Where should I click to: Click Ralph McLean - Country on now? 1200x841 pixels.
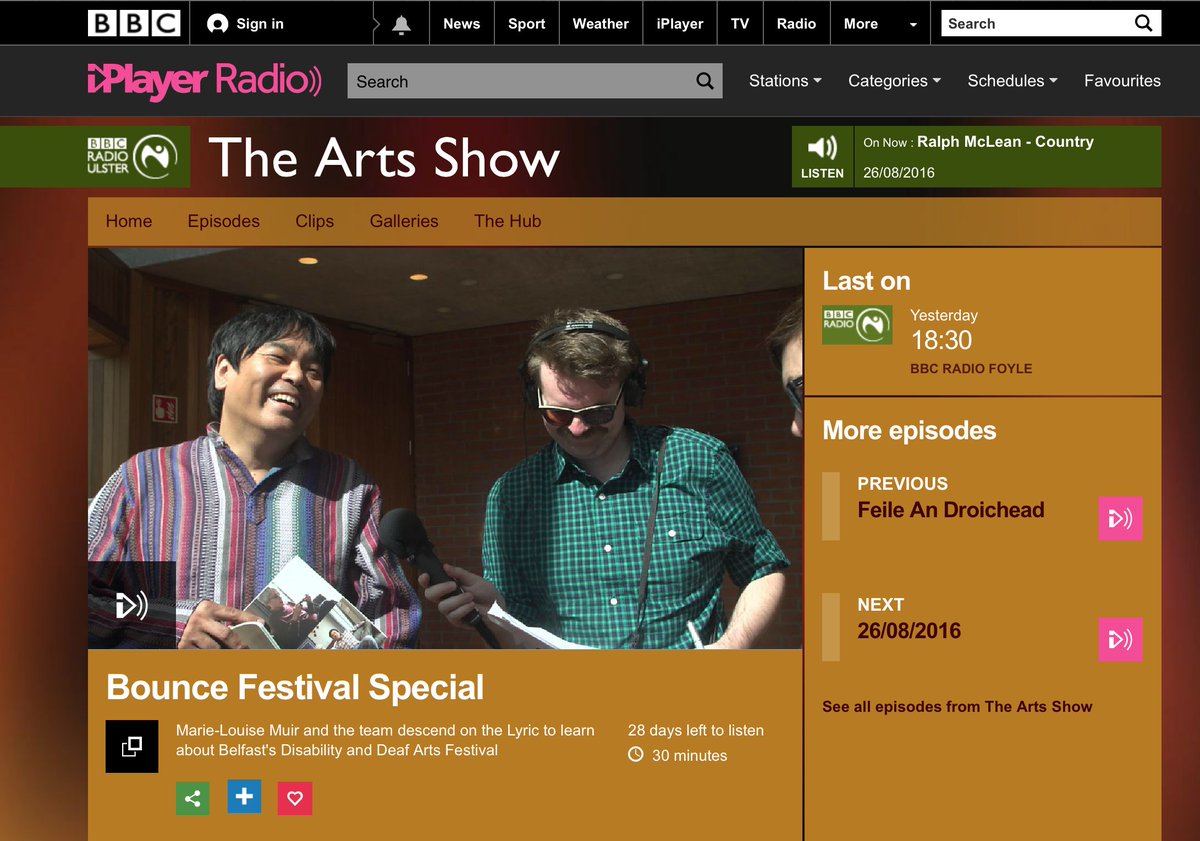[1005, 142]
